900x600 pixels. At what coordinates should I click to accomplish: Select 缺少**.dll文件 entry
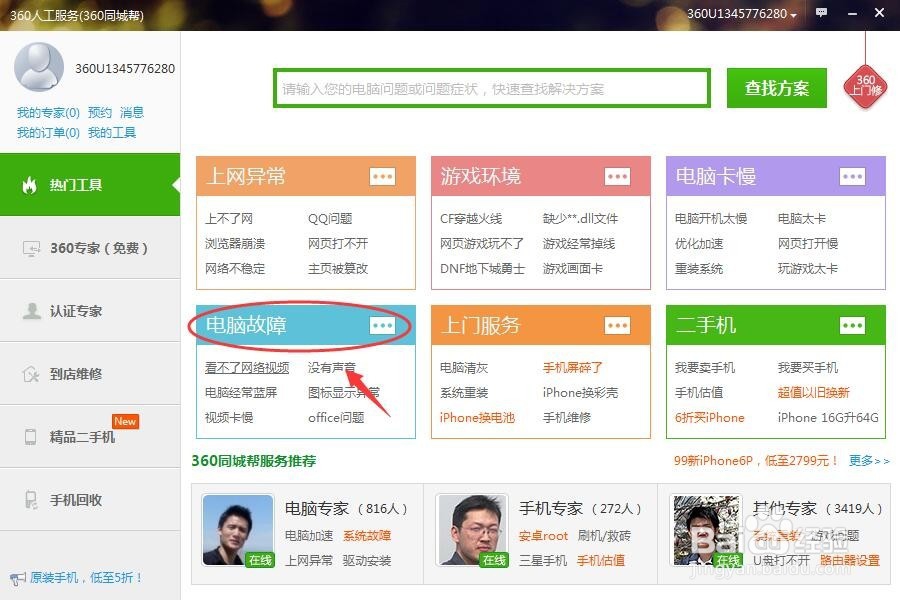click(580, 219)
